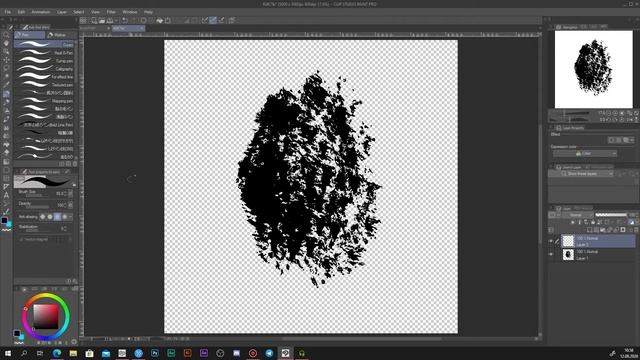Viewport: 640px width, 360px height.
Task: Select the highlighted Pen tool in tool palette
Action: click(x=6, y=93)
